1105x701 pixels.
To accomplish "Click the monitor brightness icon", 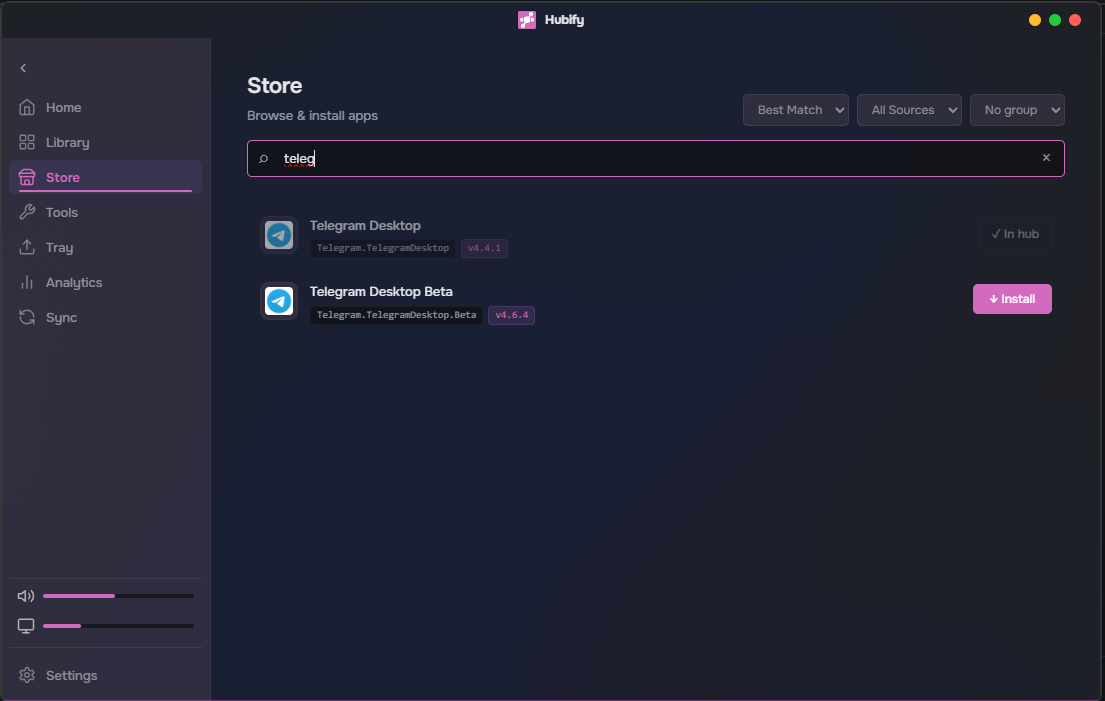I will [26, 626].
